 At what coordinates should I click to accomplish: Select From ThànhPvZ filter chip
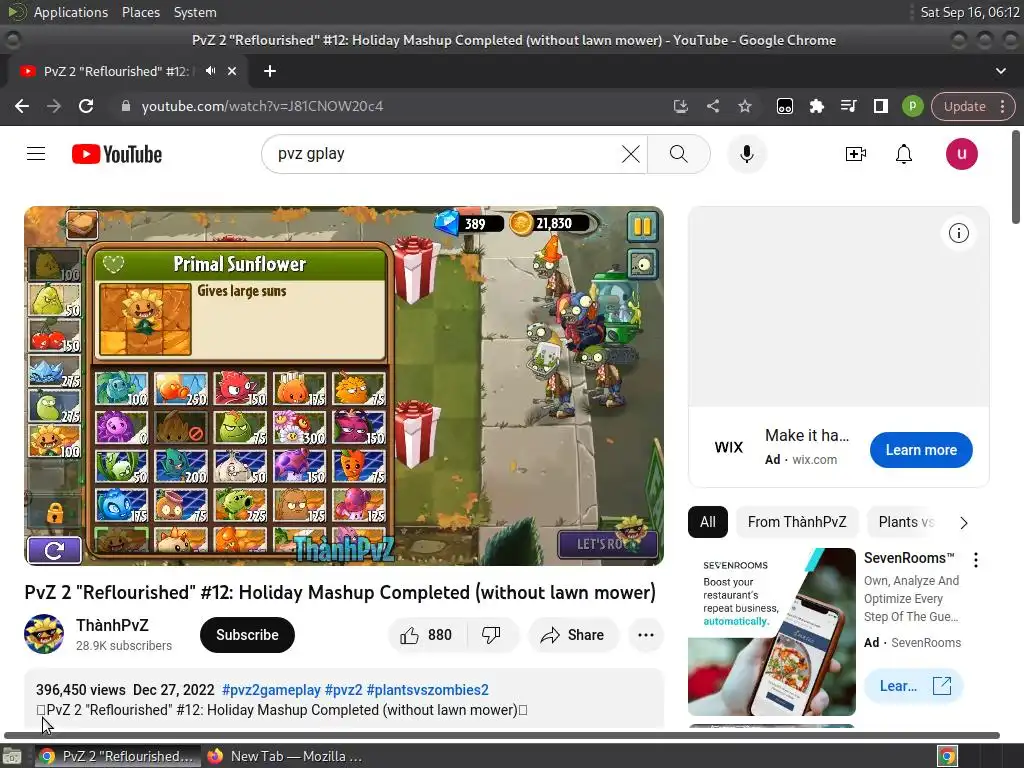click(x=797, y=522)
